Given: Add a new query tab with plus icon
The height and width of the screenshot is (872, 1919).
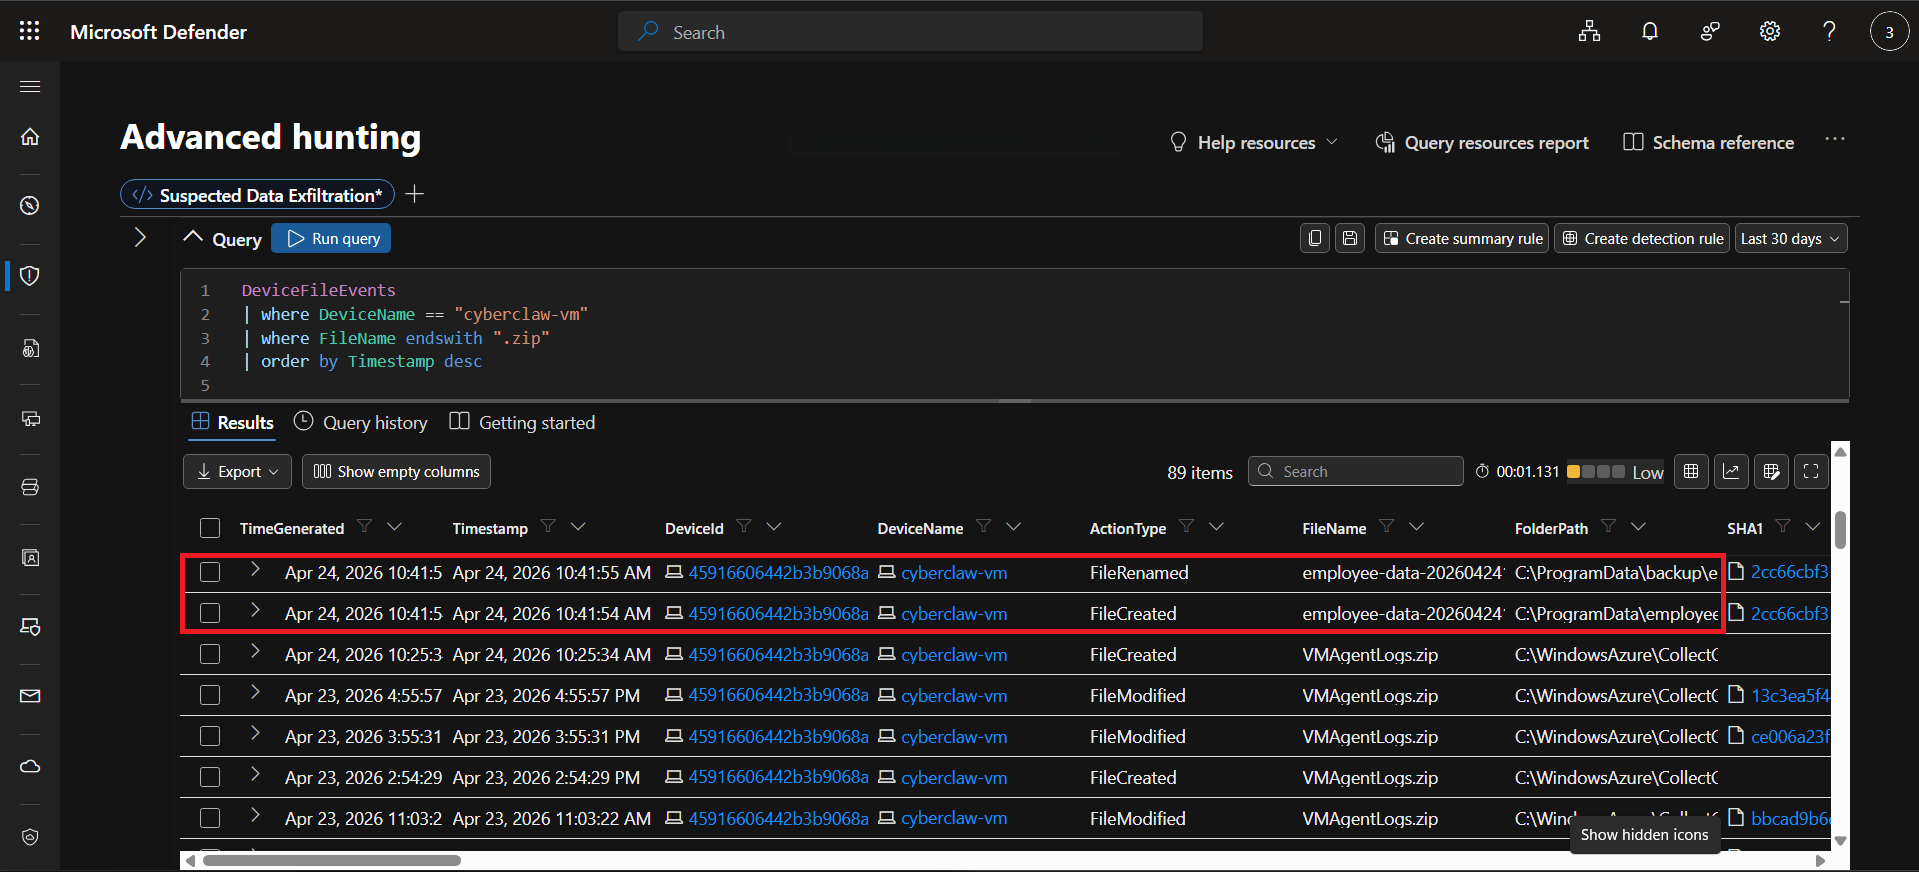Looking at the screenshot, I should tap(415, 194).
